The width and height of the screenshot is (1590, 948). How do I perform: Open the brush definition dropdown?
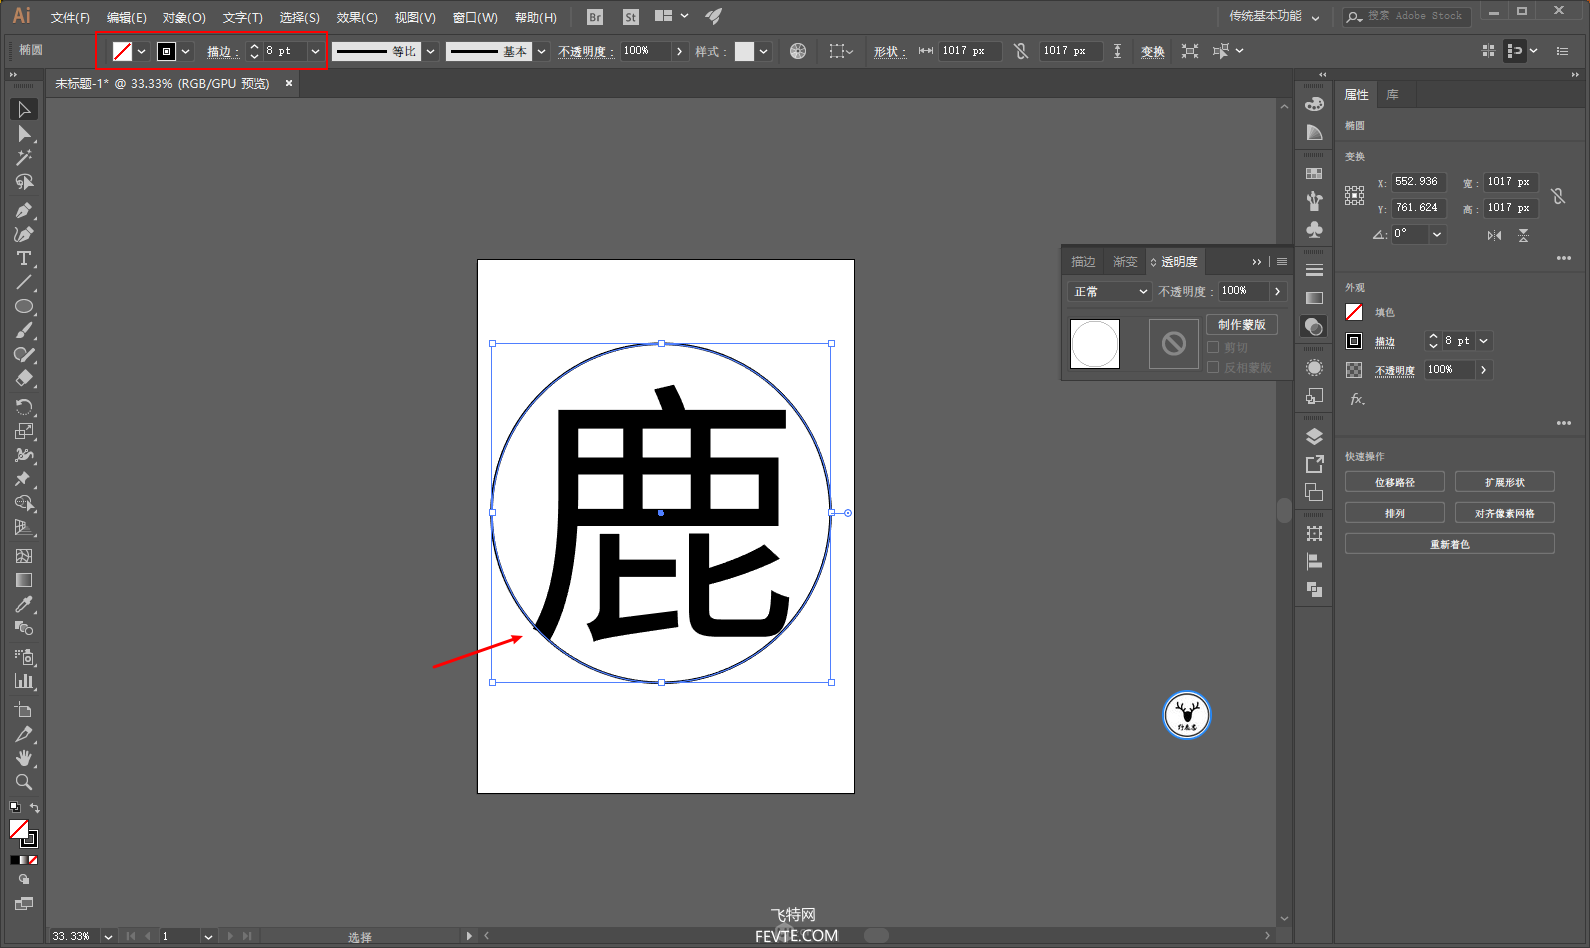(x=541, y=51)
